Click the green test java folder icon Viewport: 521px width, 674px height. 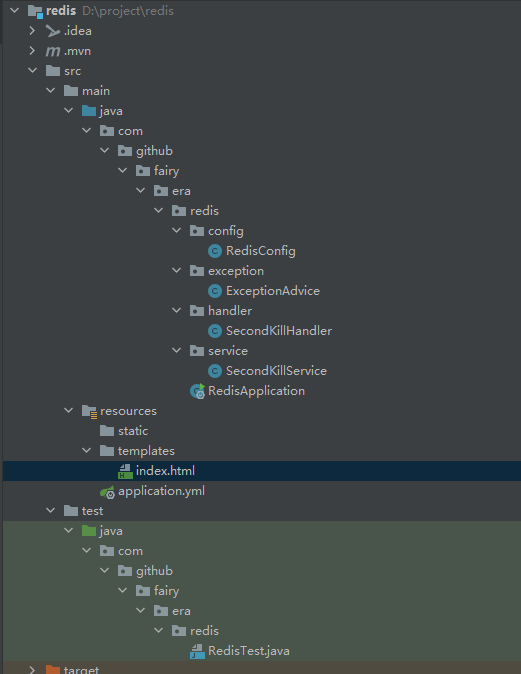[x=89, y=531]
